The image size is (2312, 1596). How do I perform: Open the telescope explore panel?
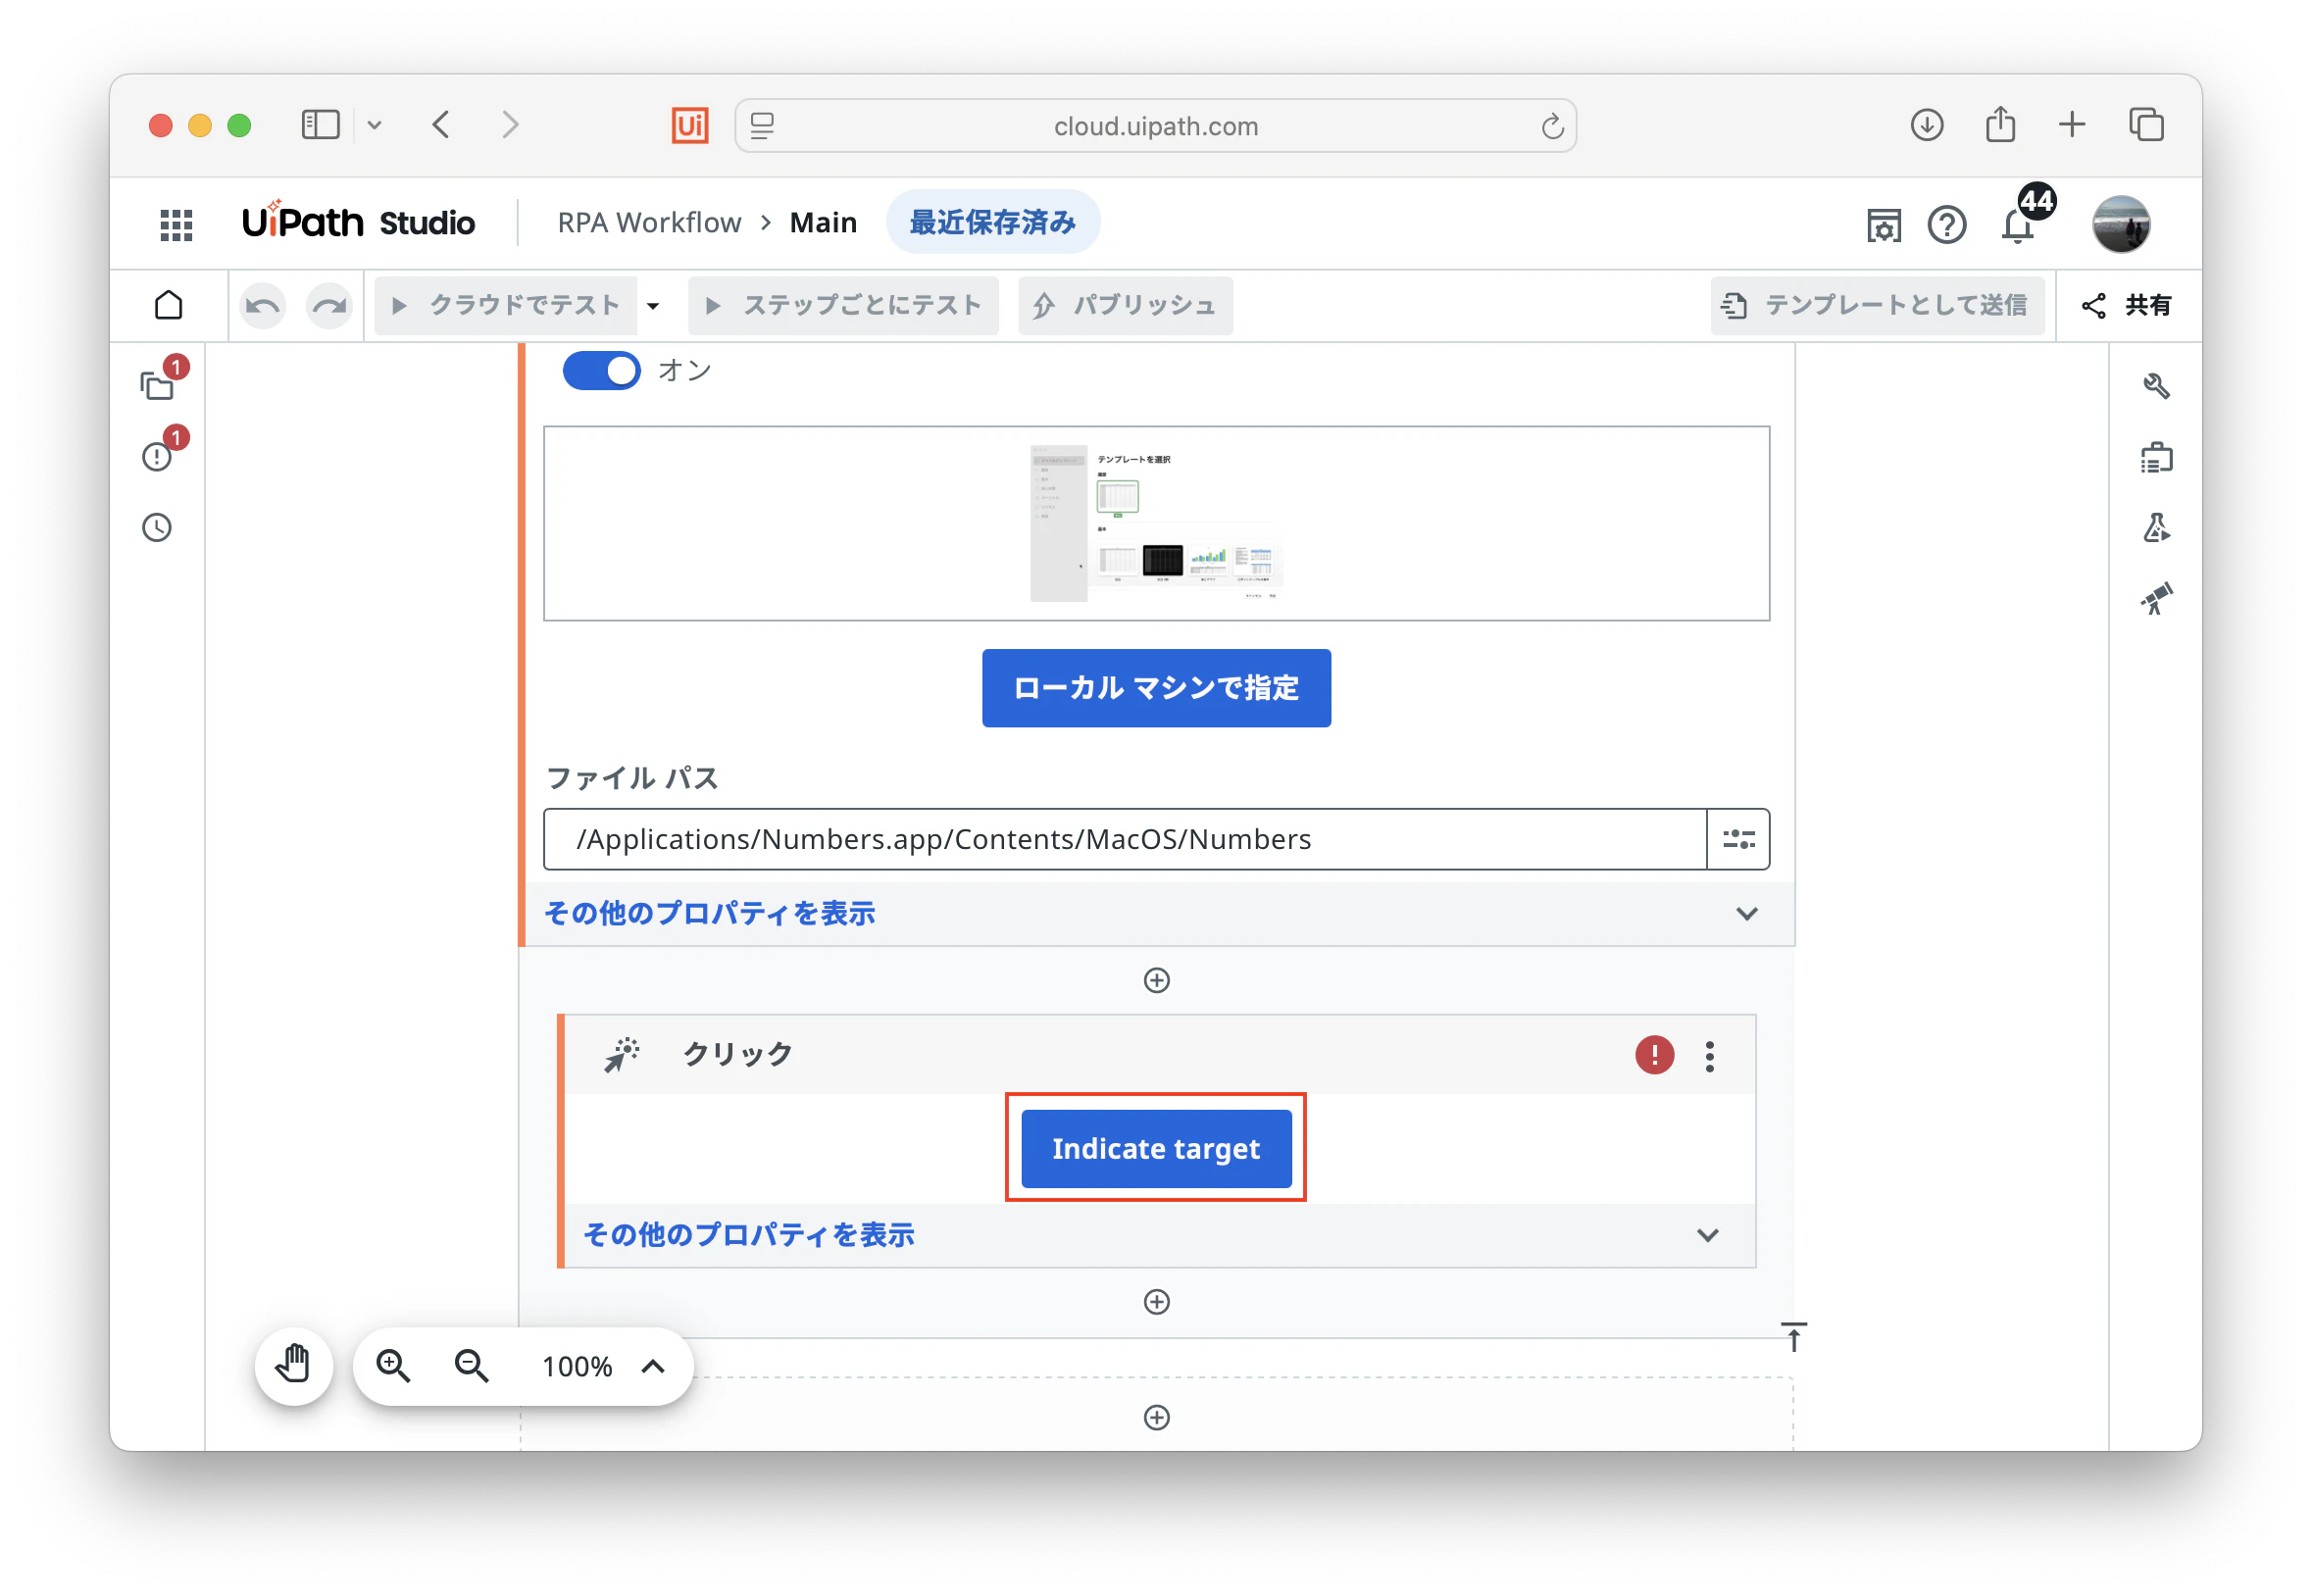pos(2156,598)
